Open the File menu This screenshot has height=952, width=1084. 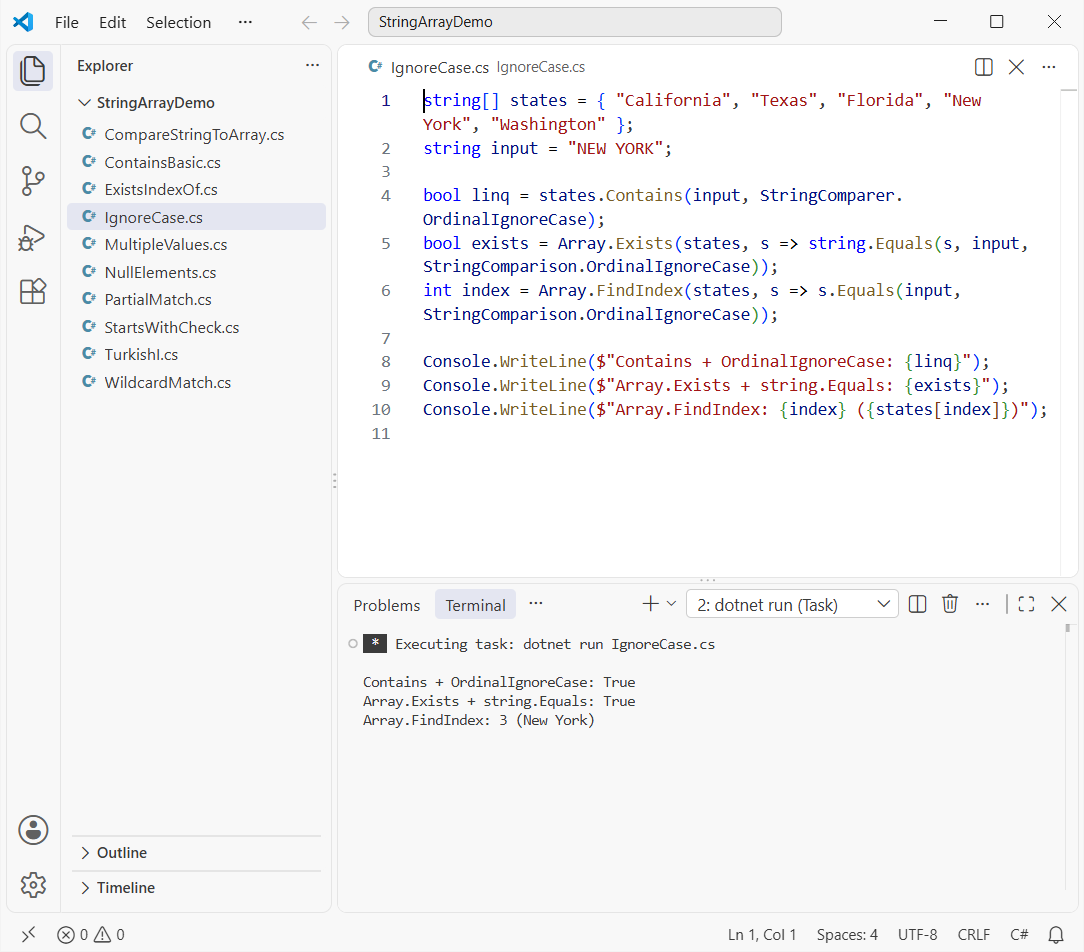[66, 22]
